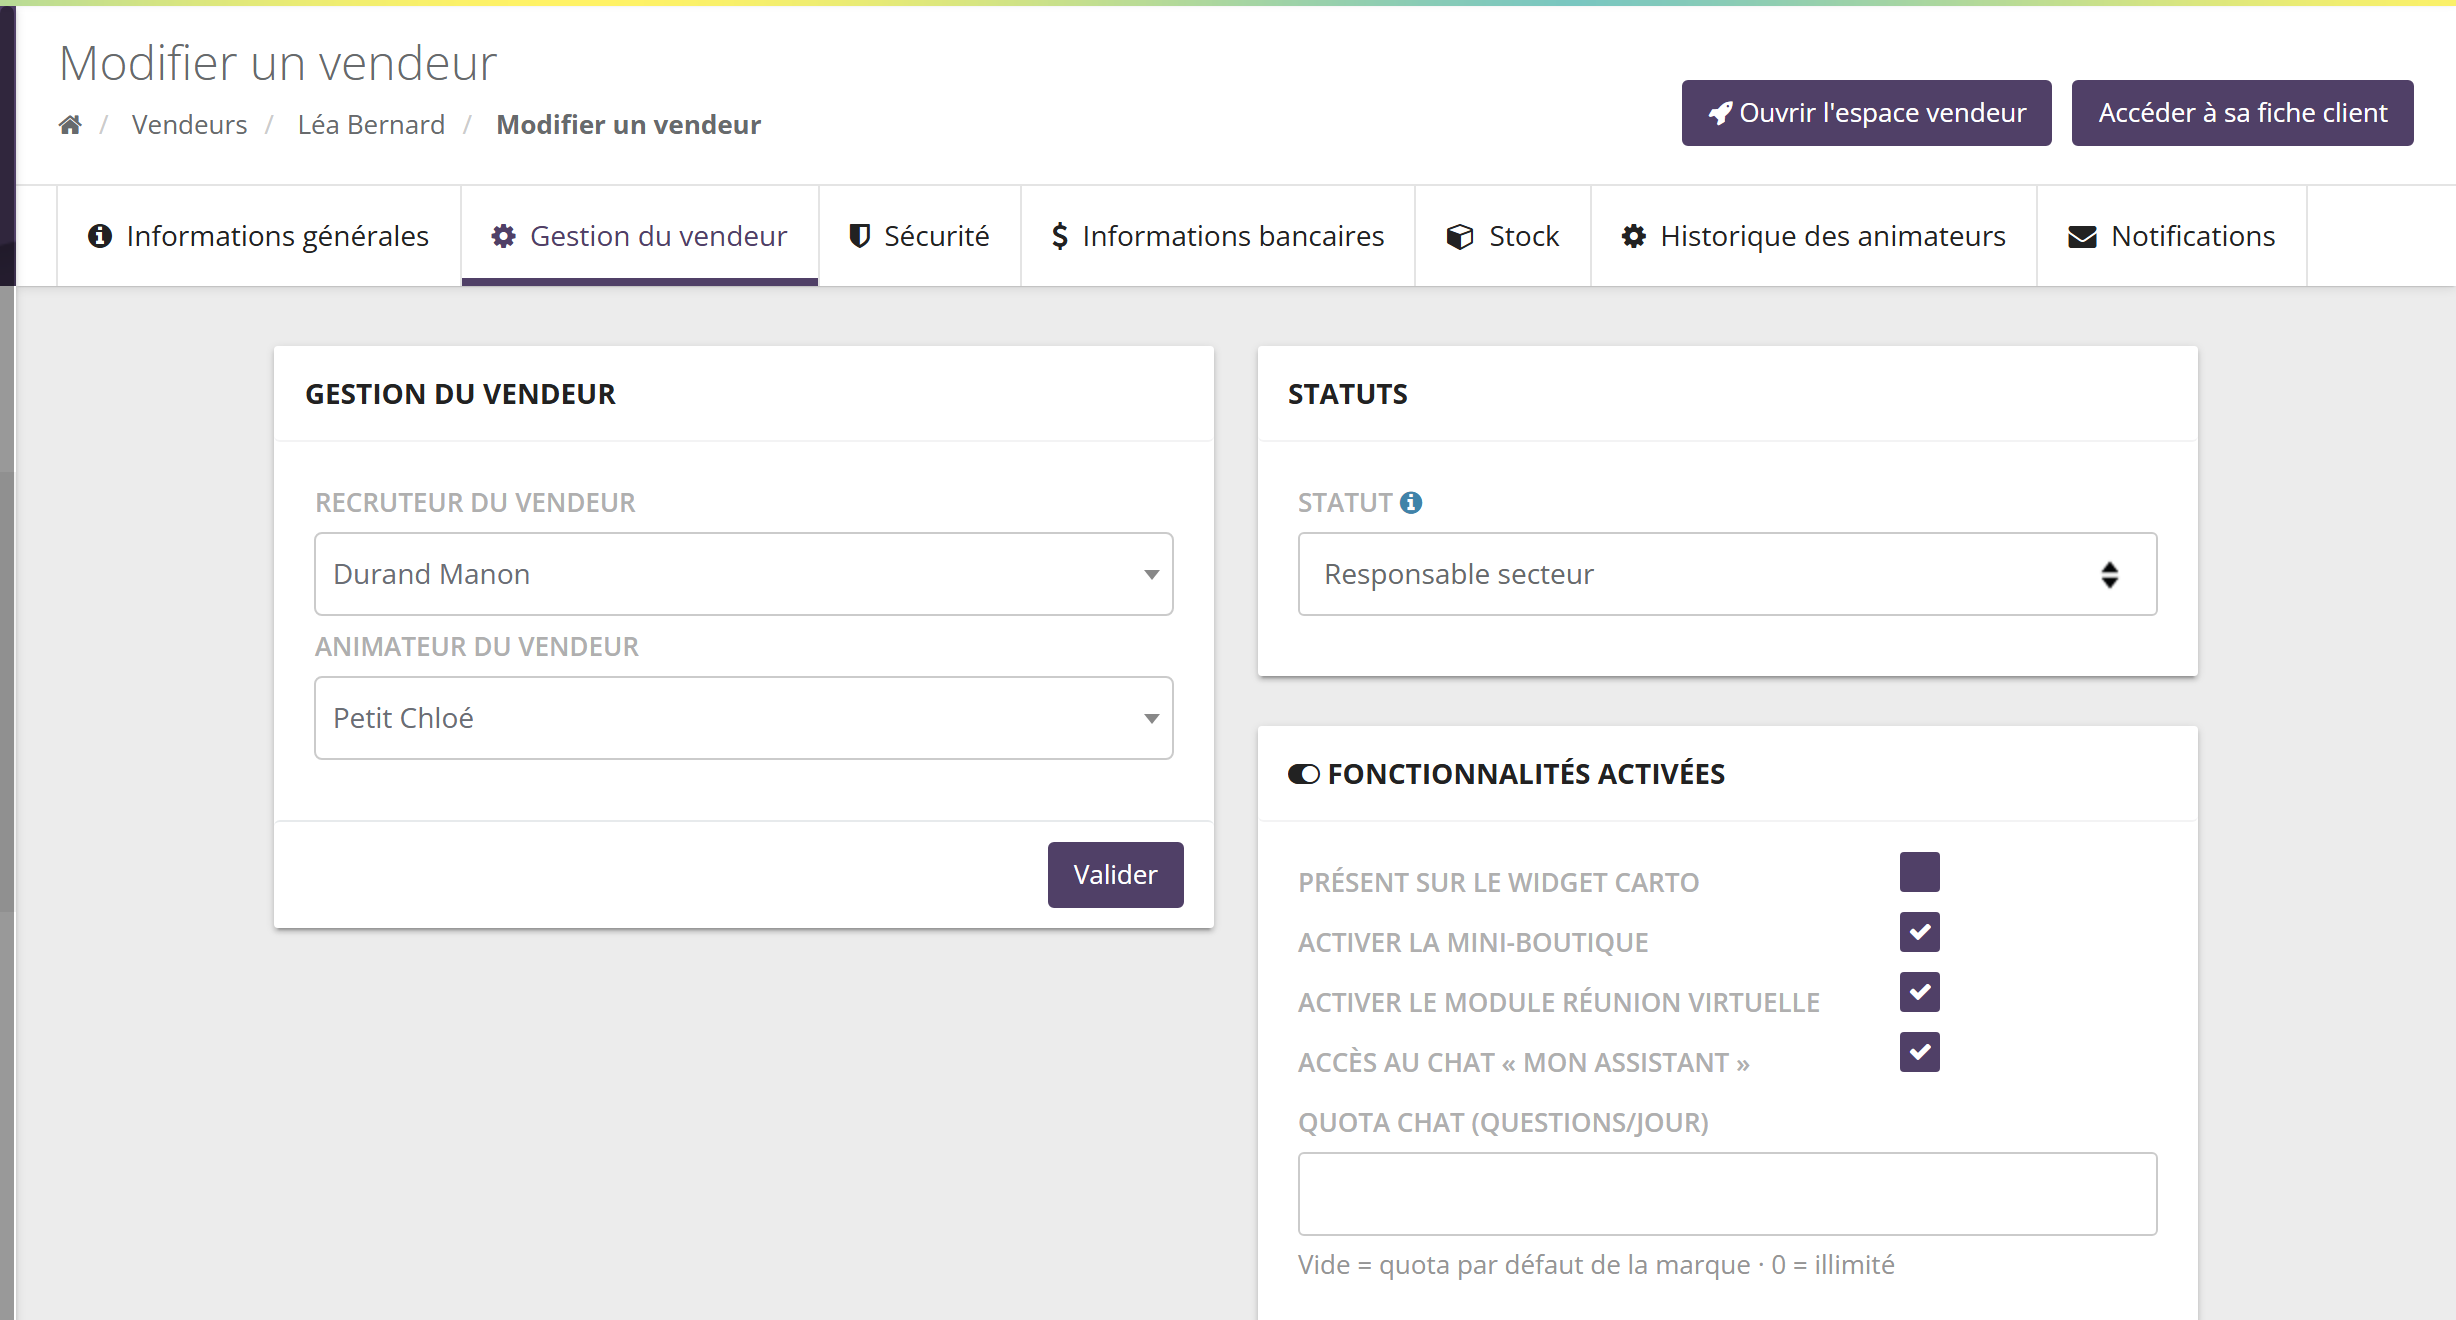Click the Modifier un vendeur breadcrumb text
This screenshot has width=2456, height=1320.
pyautogui.click(x=629, y=125)
